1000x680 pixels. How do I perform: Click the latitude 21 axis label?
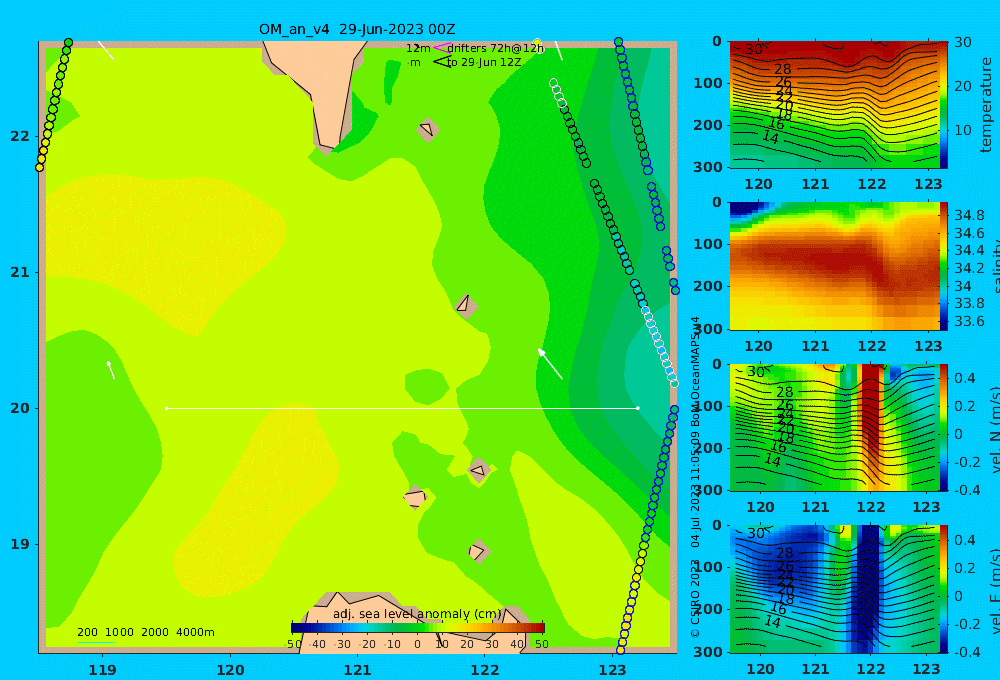click(x=20, y=272)
